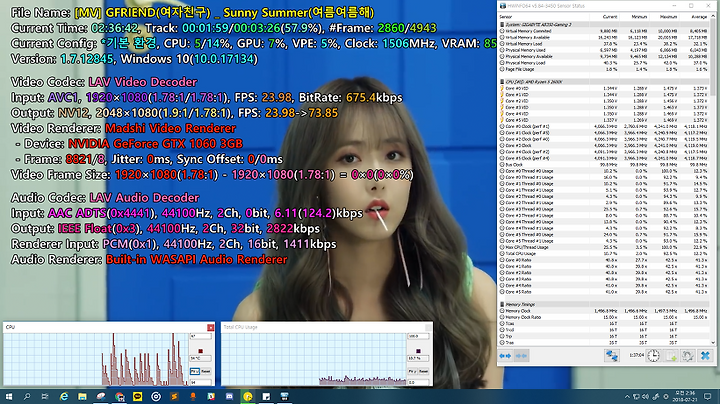Edit CPU graph minimum value field

coord(200,382)
